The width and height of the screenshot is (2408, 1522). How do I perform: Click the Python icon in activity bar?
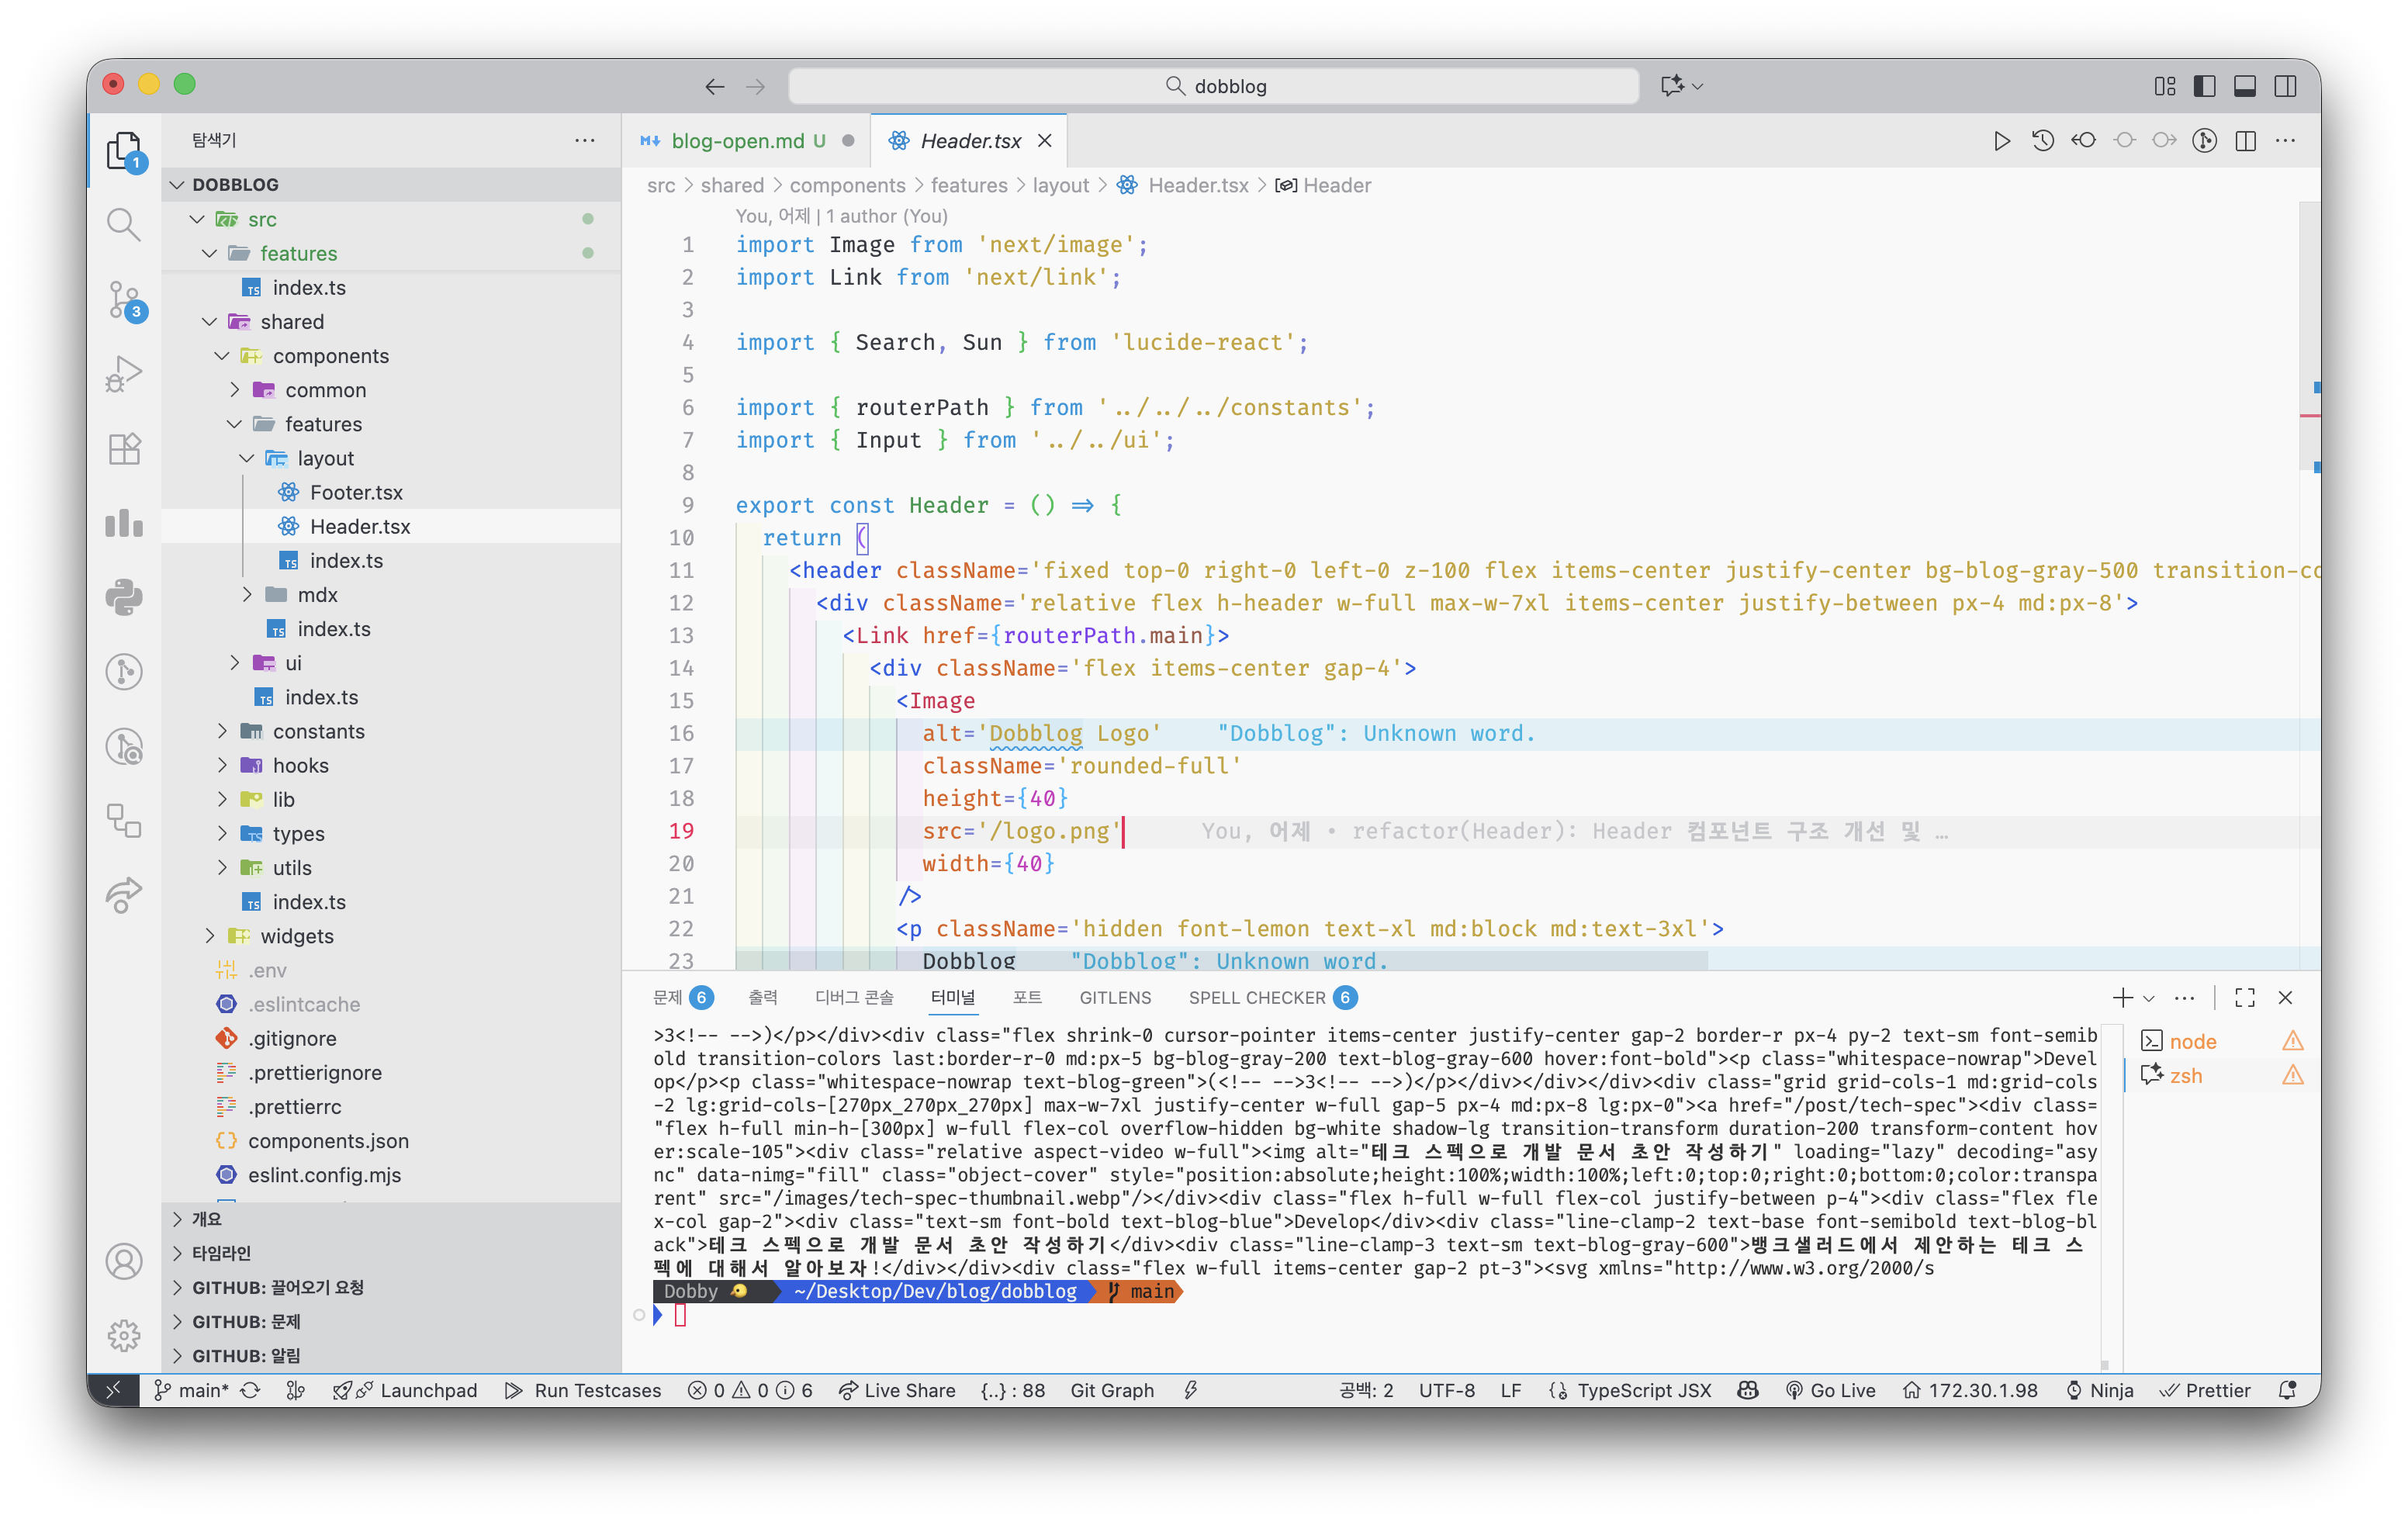coord(124,597)
